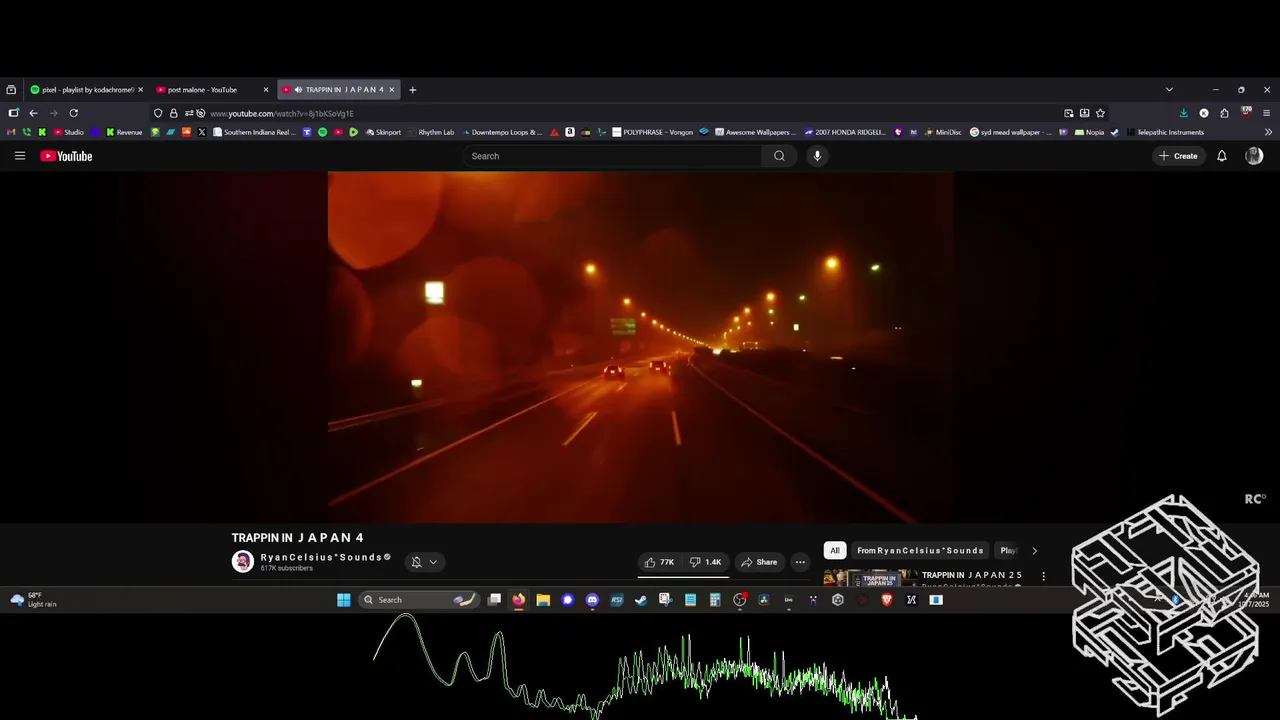The height and width of the screenshot is (720, 1280).
Task: Click the YouTube search input field
Action: point(612,156)
